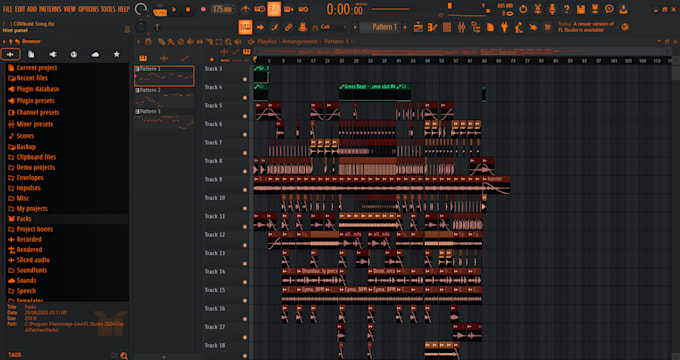
Task: Open the Browser/tree view icon
Action: click(x=476, y=27)
